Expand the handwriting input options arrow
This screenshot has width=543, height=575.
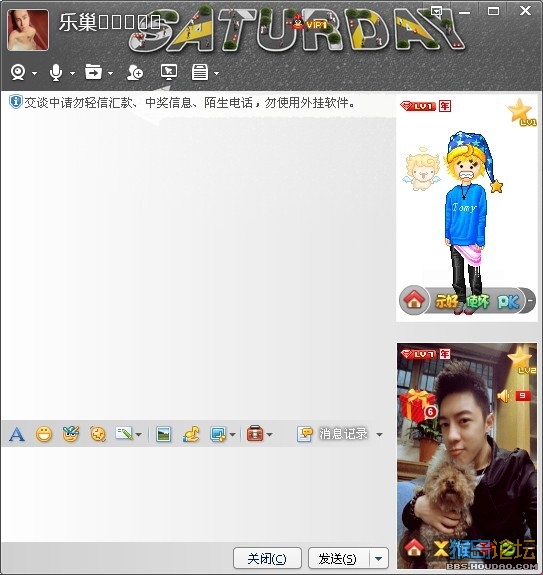[x=139, y=435]
